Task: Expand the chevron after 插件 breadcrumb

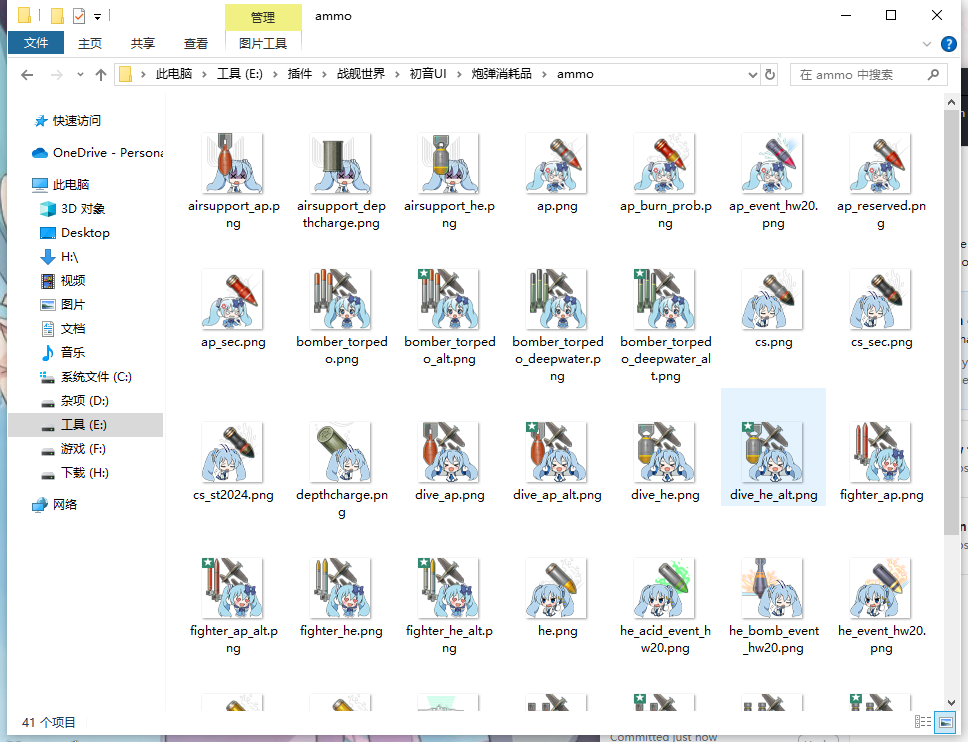Action: coord(324,74)
